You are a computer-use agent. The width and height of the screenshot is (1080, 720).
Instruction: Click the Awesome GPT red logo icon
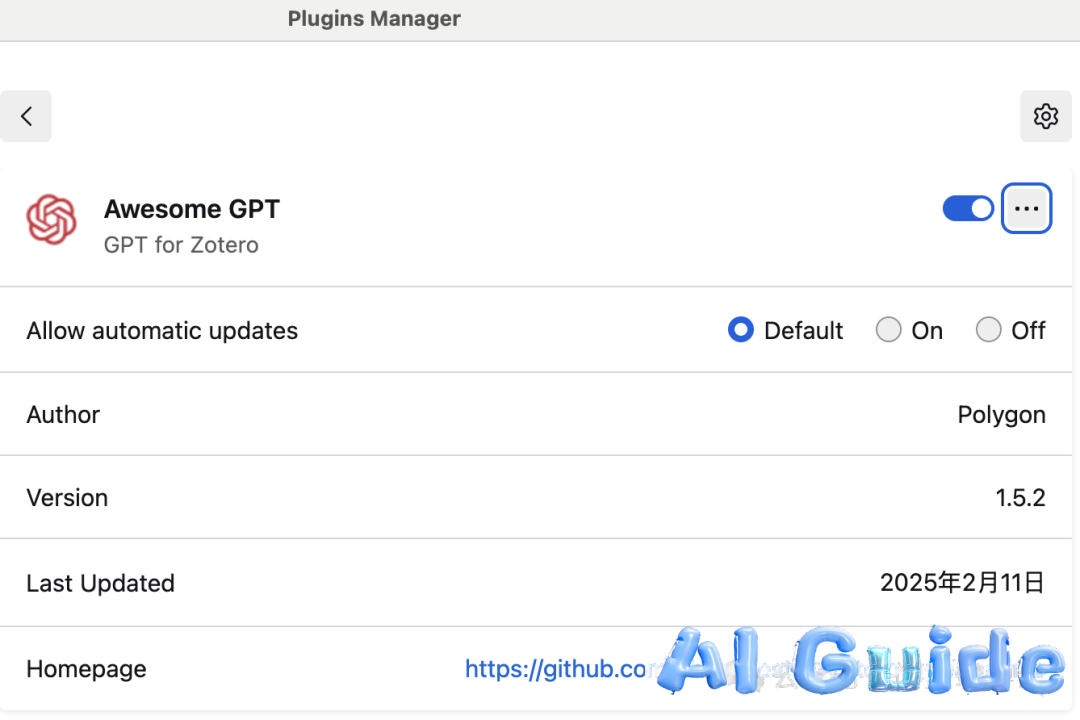click(52, 219)
